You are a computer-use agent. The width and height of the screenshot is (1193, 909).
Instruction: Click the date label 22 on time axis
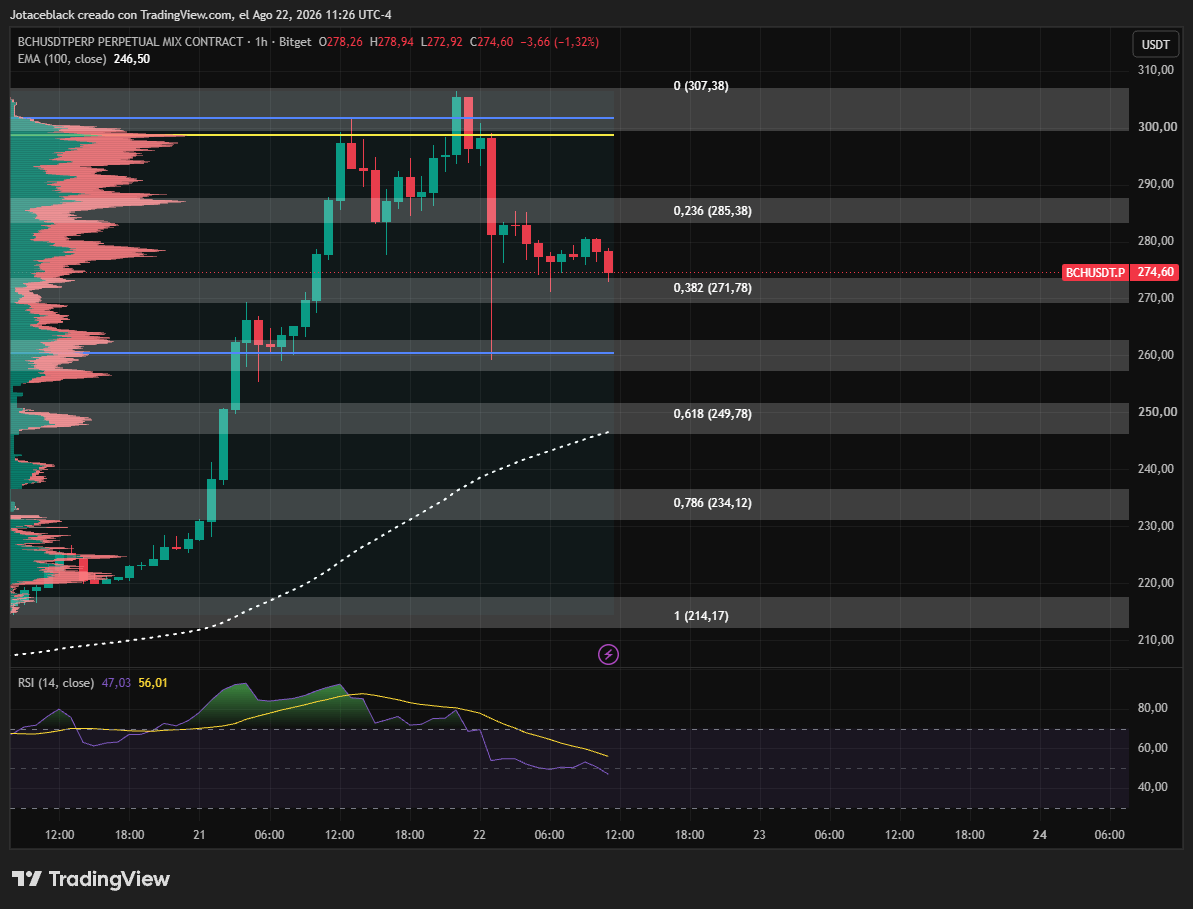(x=479, y=835)
